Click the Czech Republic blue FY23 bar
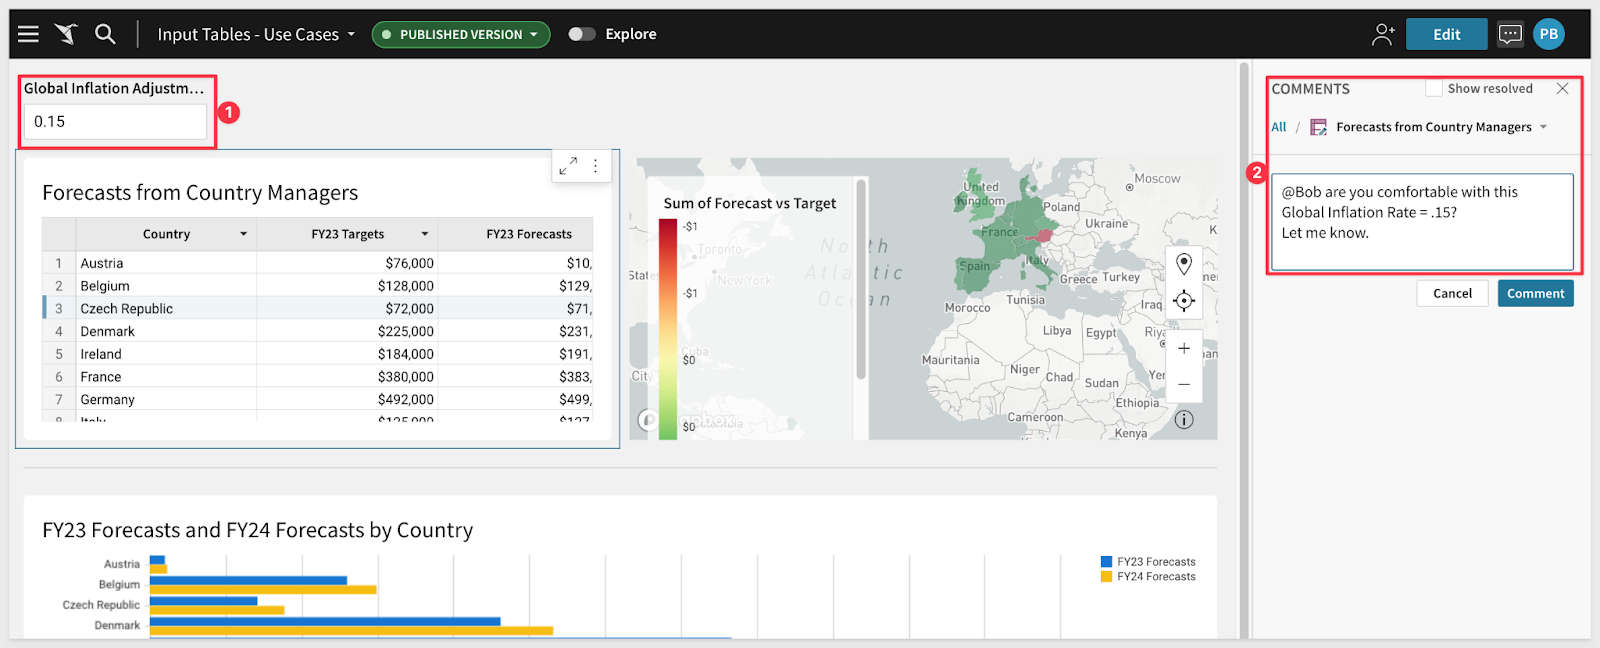 pyautogui.click(x=203, y=601)
